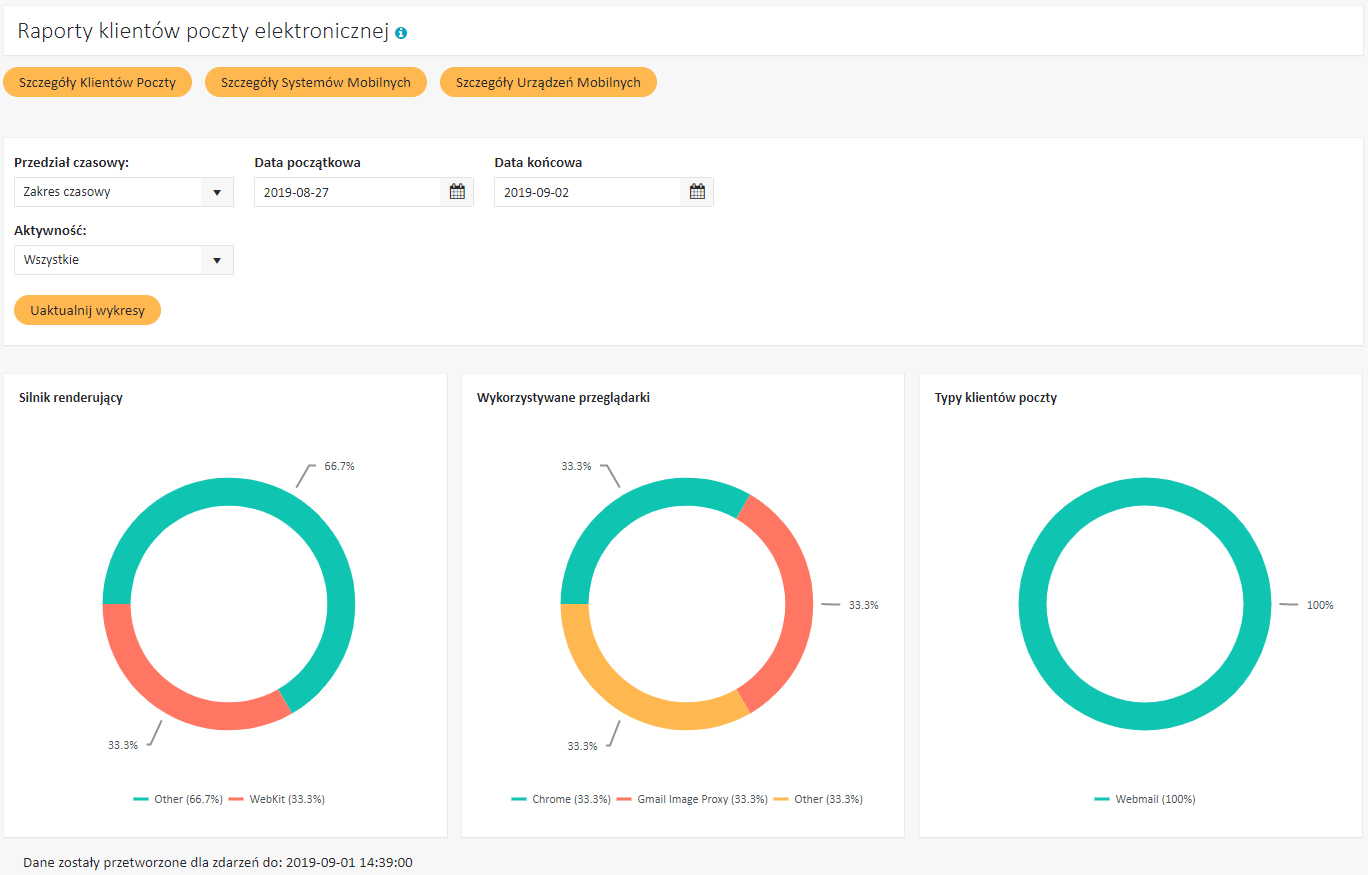Expand the Przedział czasowy dropdown
This screenshot has width=1368, height=875.
(124, 192)
